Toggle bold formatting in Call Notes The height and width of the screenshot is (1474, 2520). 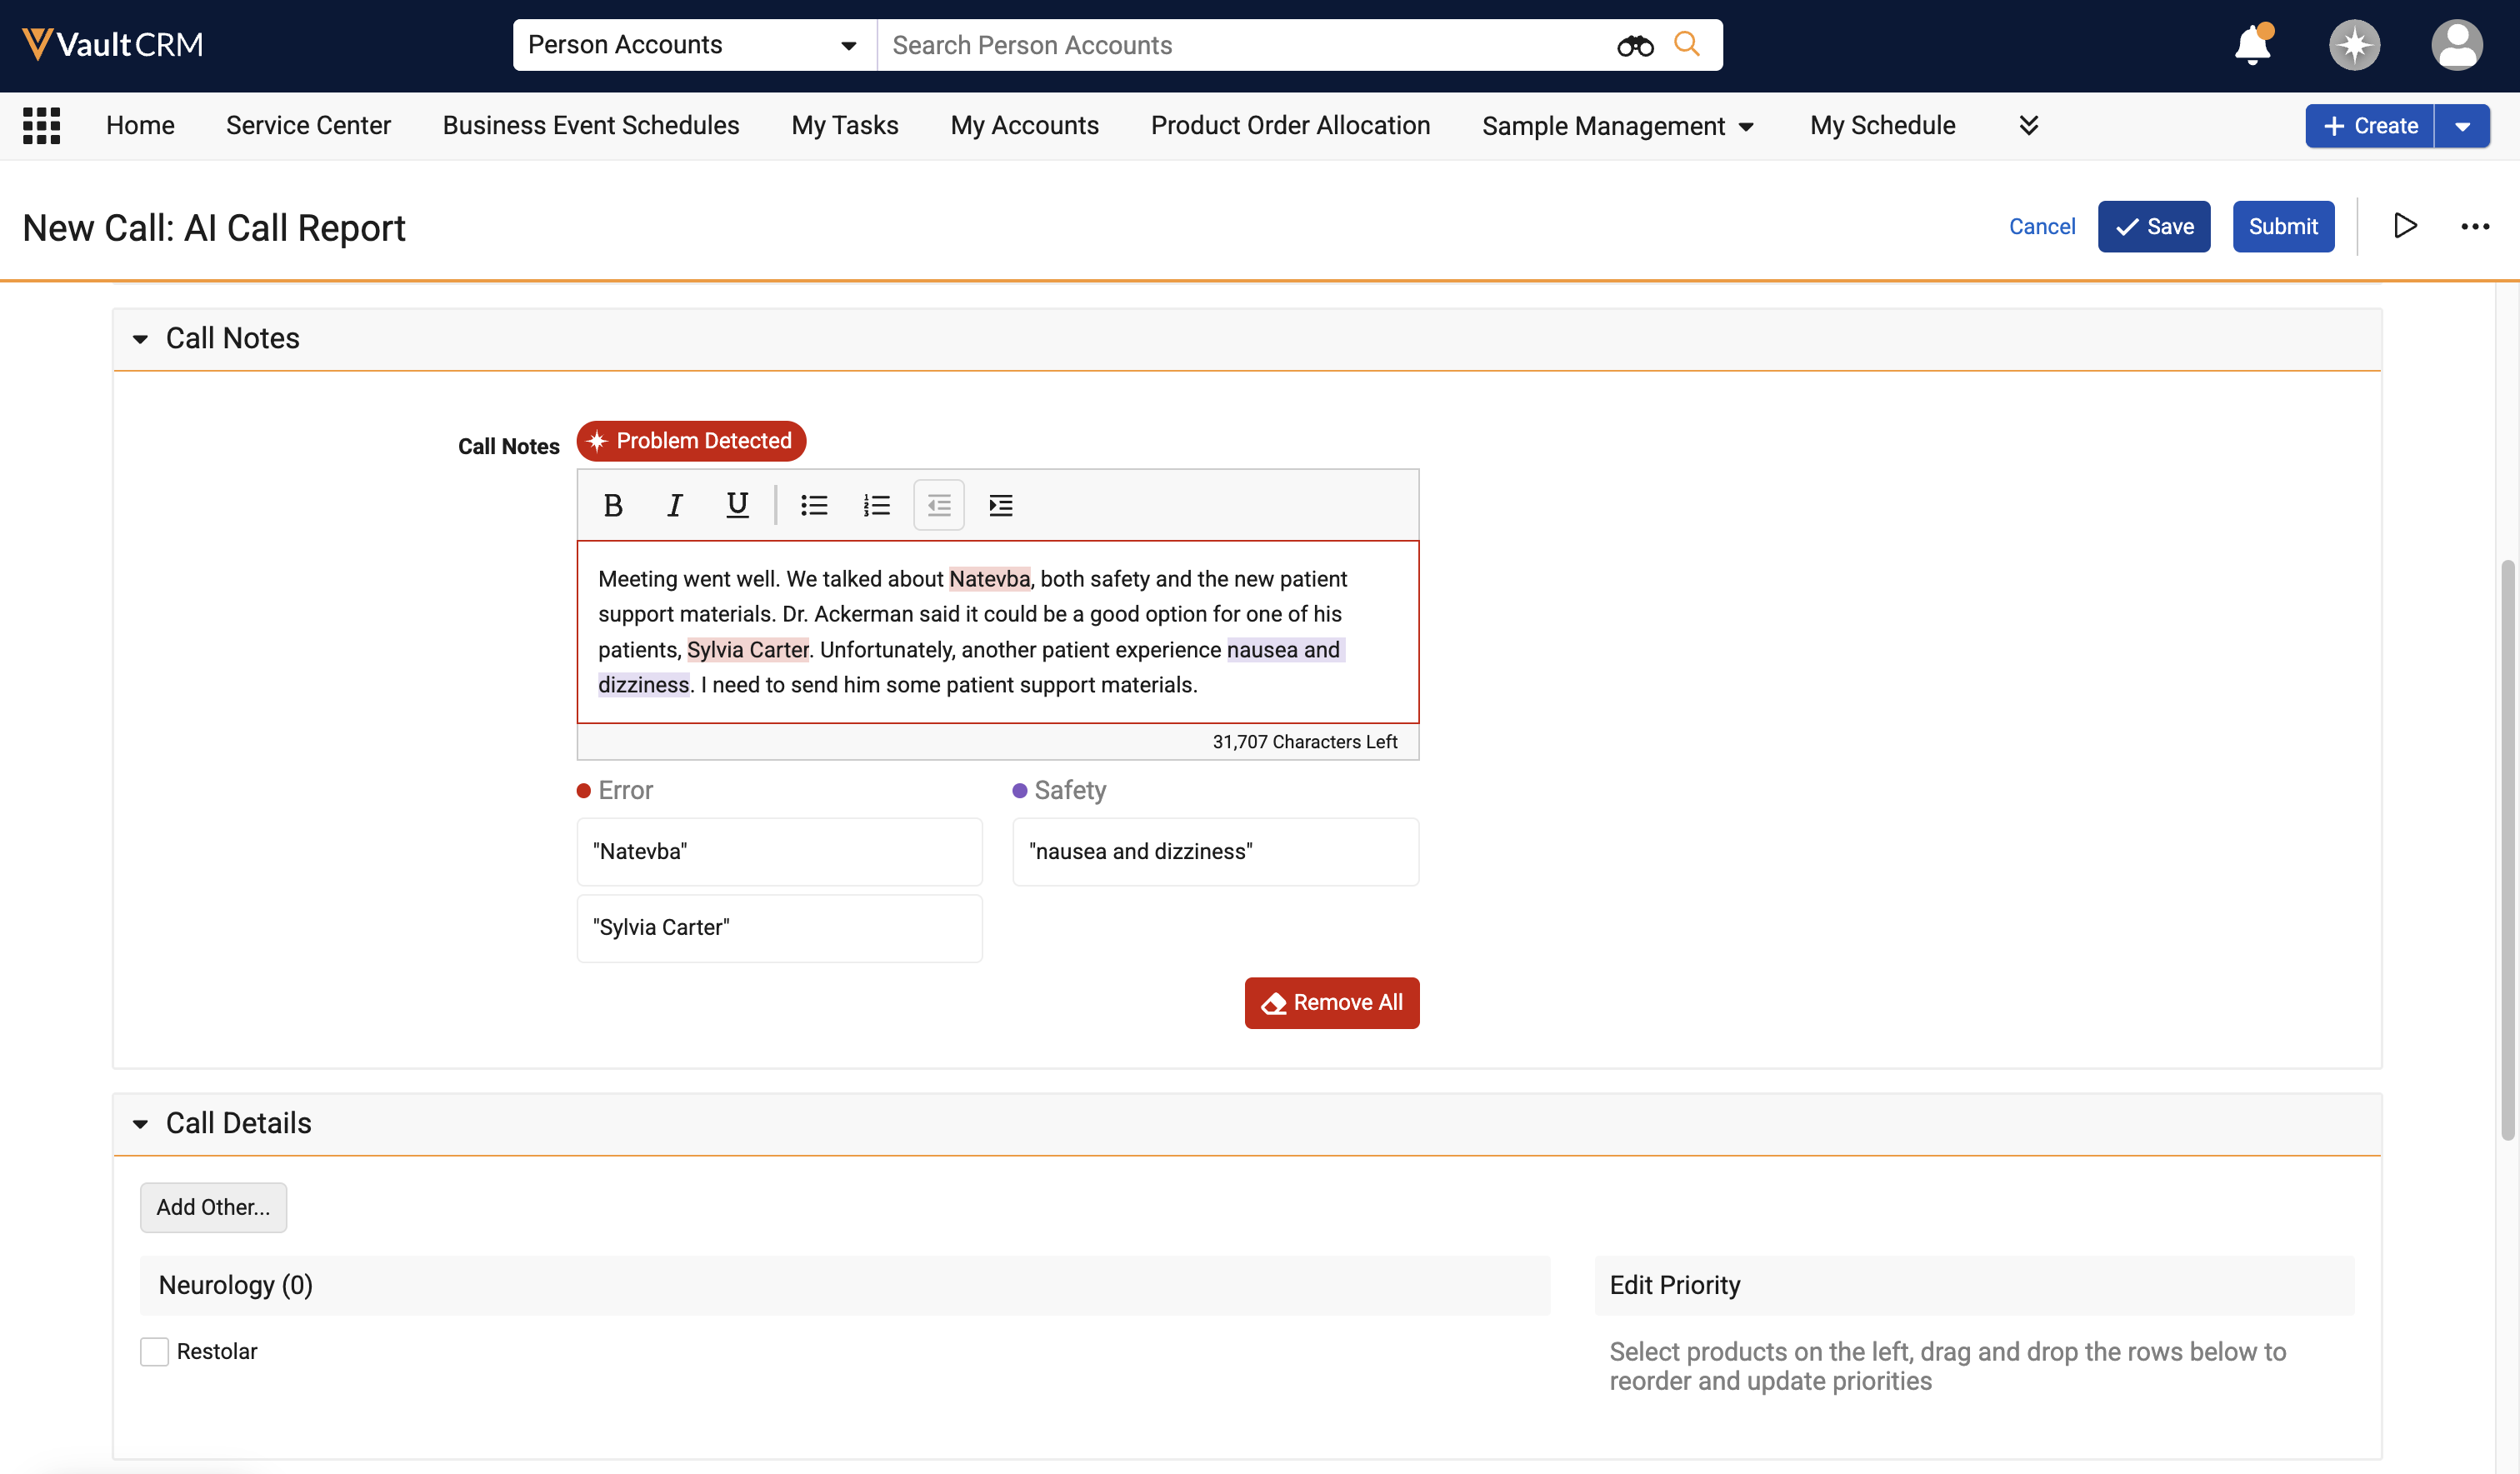(x=613, y=505)
